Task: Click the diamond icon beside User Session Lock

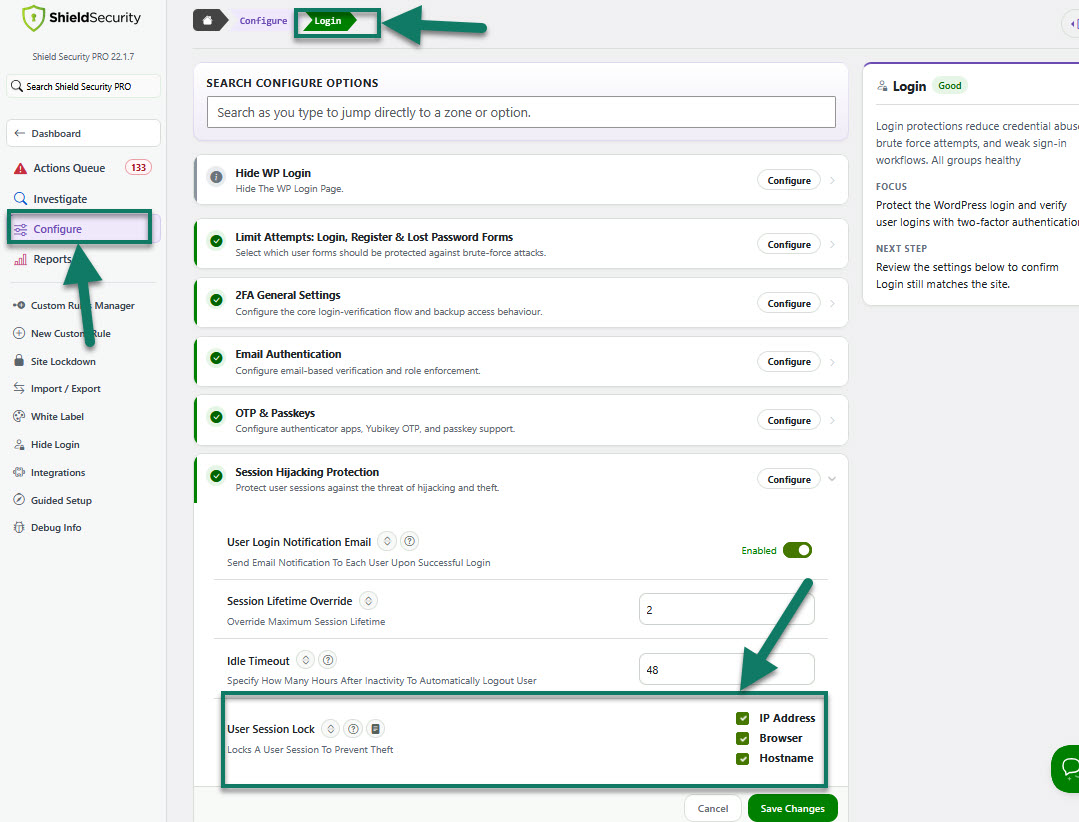Action: 331,729
